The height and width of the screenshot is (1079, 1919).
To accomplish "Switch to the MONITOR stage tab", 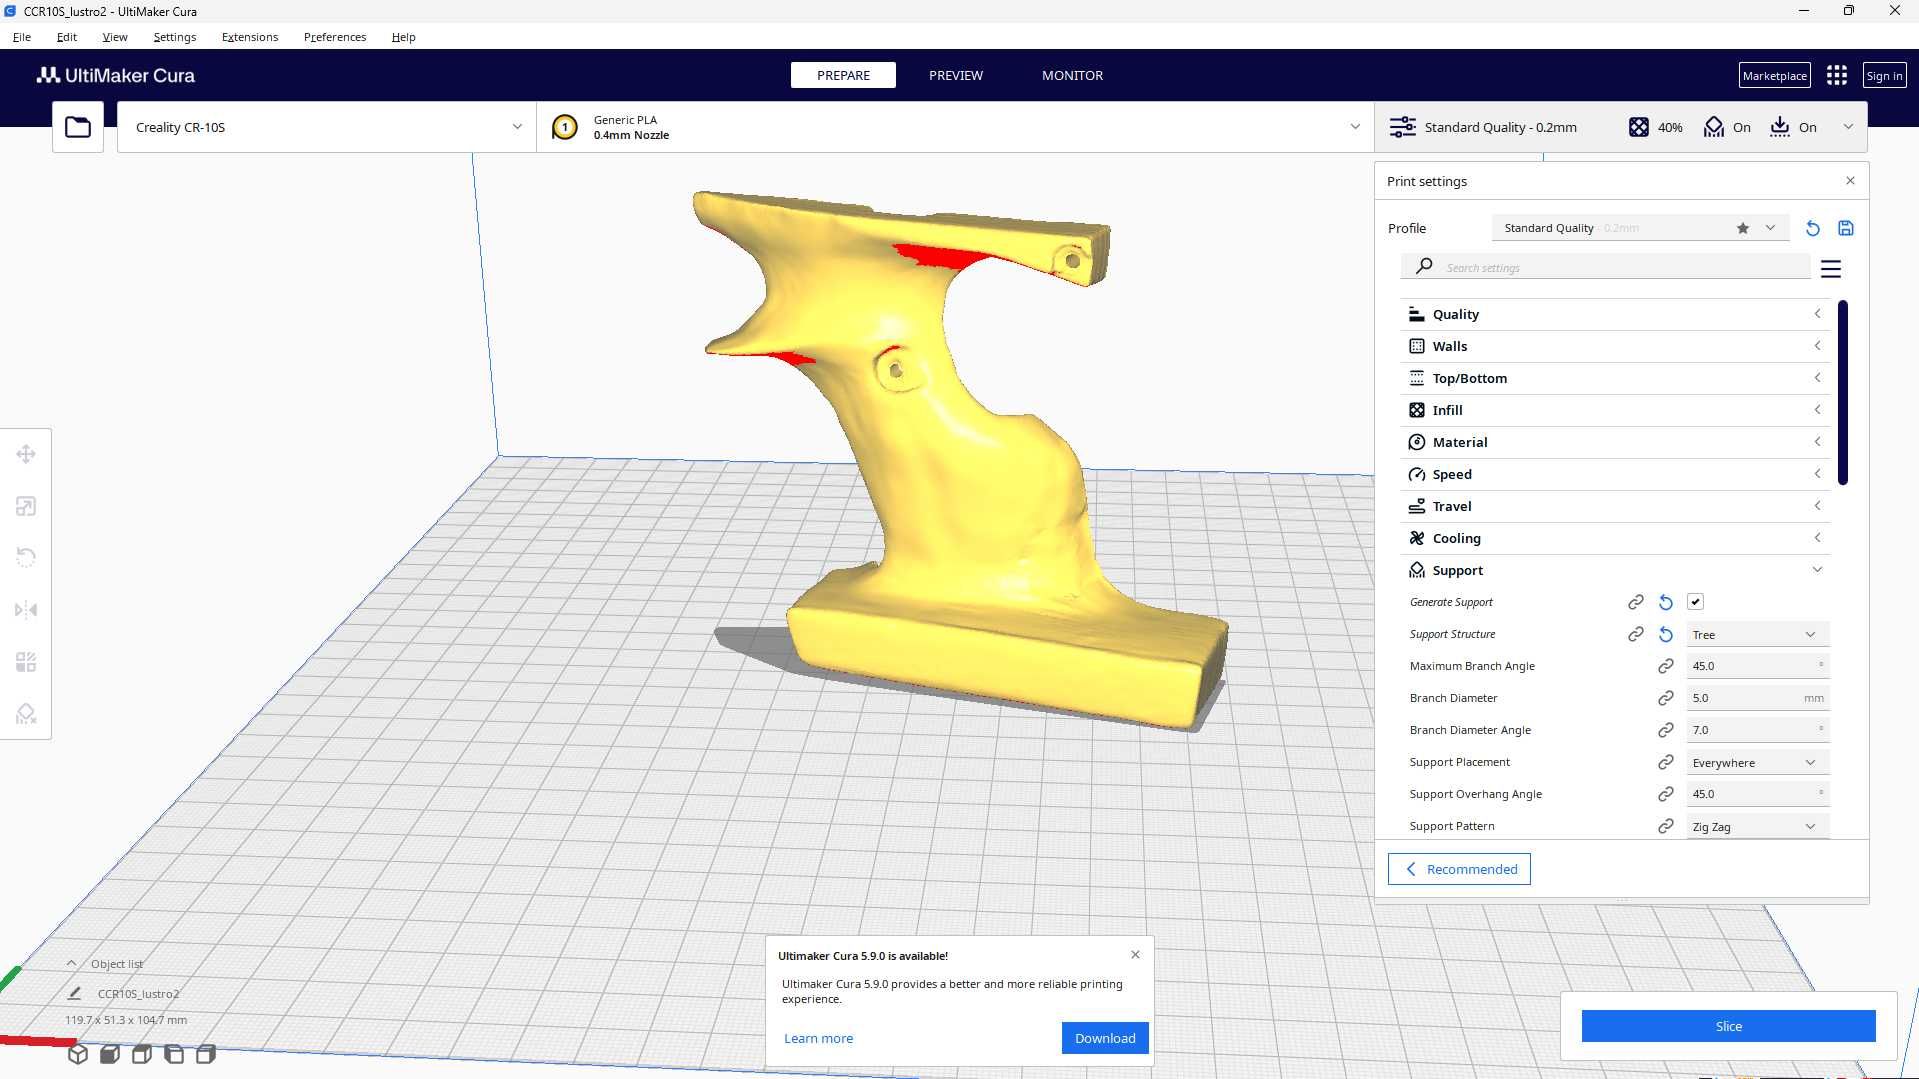I will pyautogui.click(x=1072, y=75).
